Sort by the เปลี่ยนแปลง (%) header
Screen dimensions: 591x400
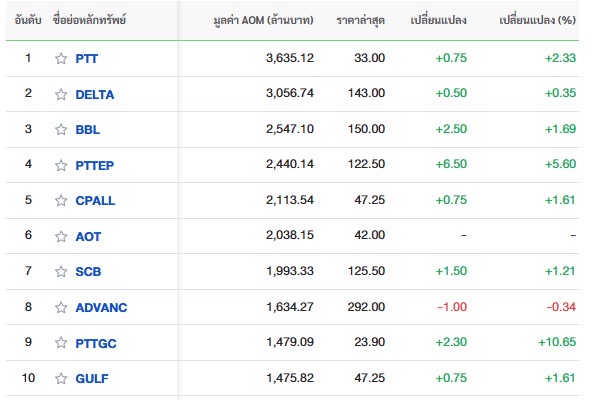[537, 20]
